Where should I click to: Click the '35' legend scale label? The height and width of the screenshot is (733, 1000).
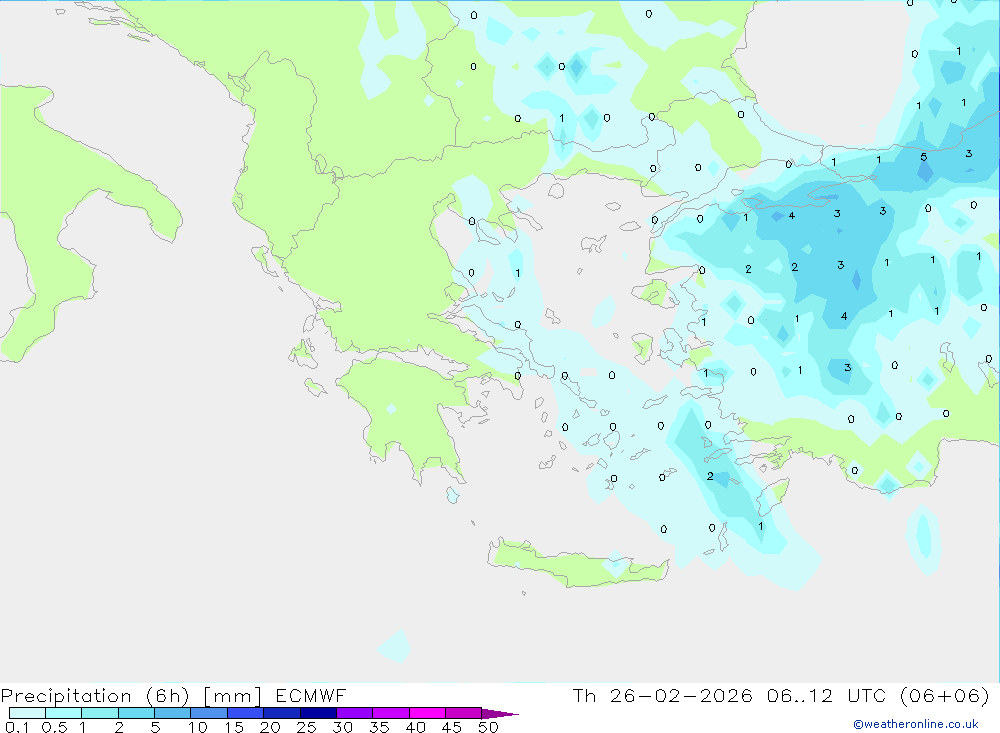[x=379, y=727]
